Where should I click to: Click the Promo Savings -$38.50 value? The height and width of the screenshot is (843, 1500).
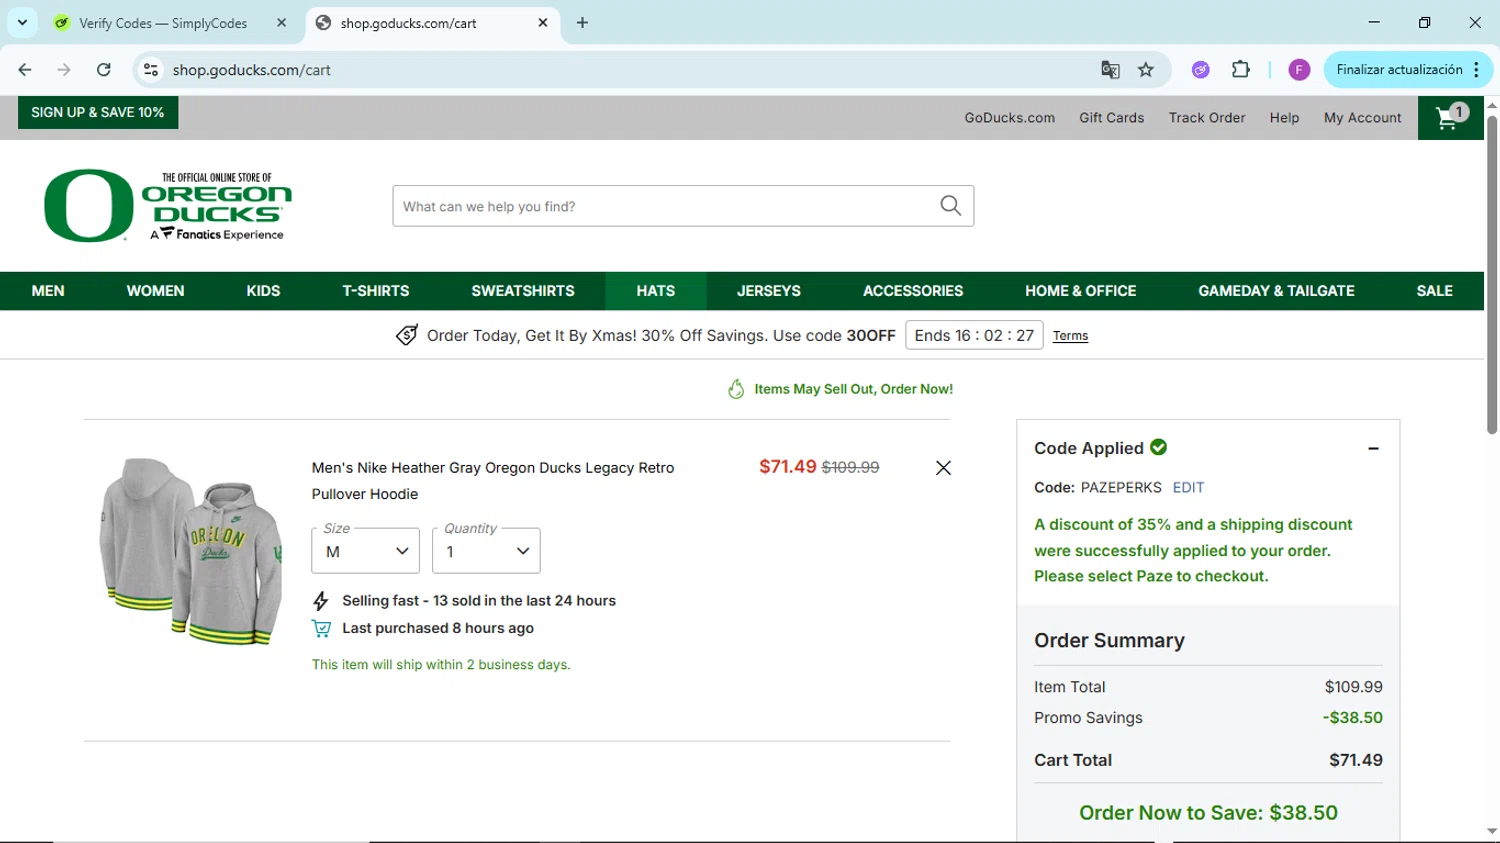1353,718
